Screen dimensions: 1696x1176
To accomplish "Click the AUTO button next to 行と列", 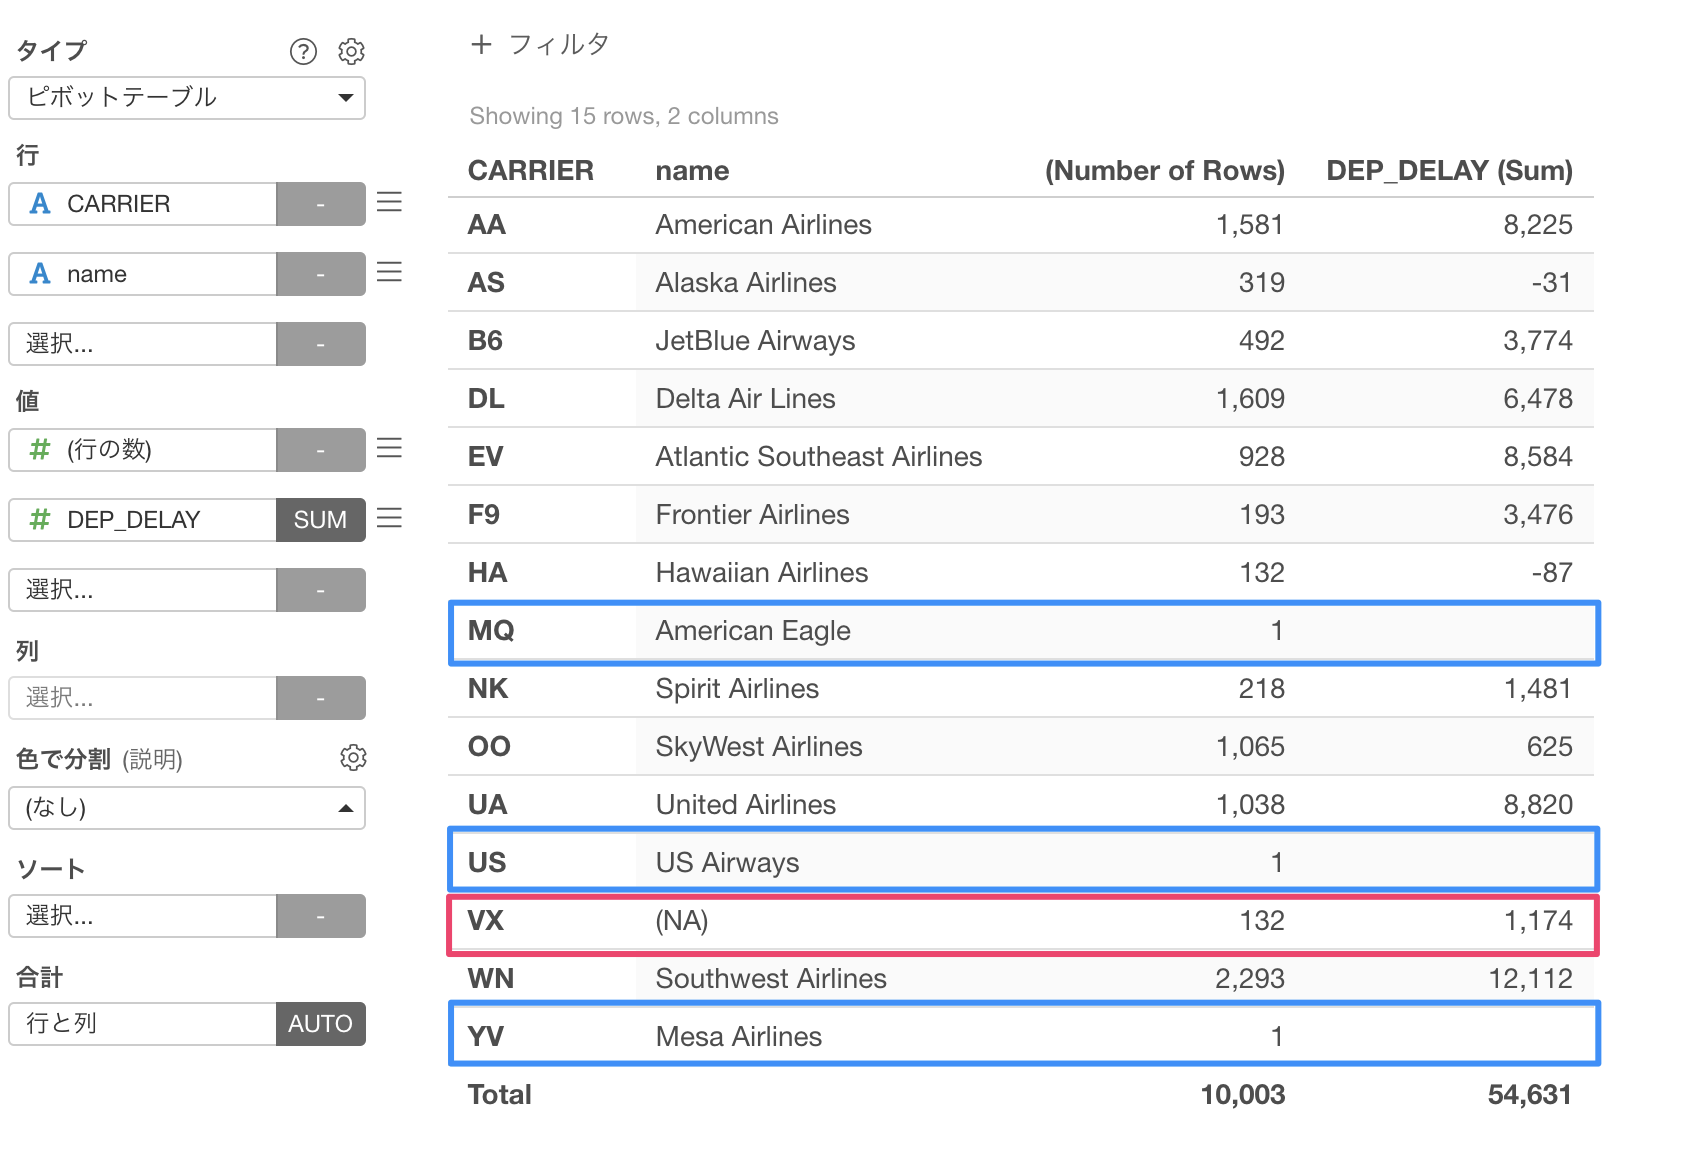I will pyautogui.click(x=321, y=1024).
